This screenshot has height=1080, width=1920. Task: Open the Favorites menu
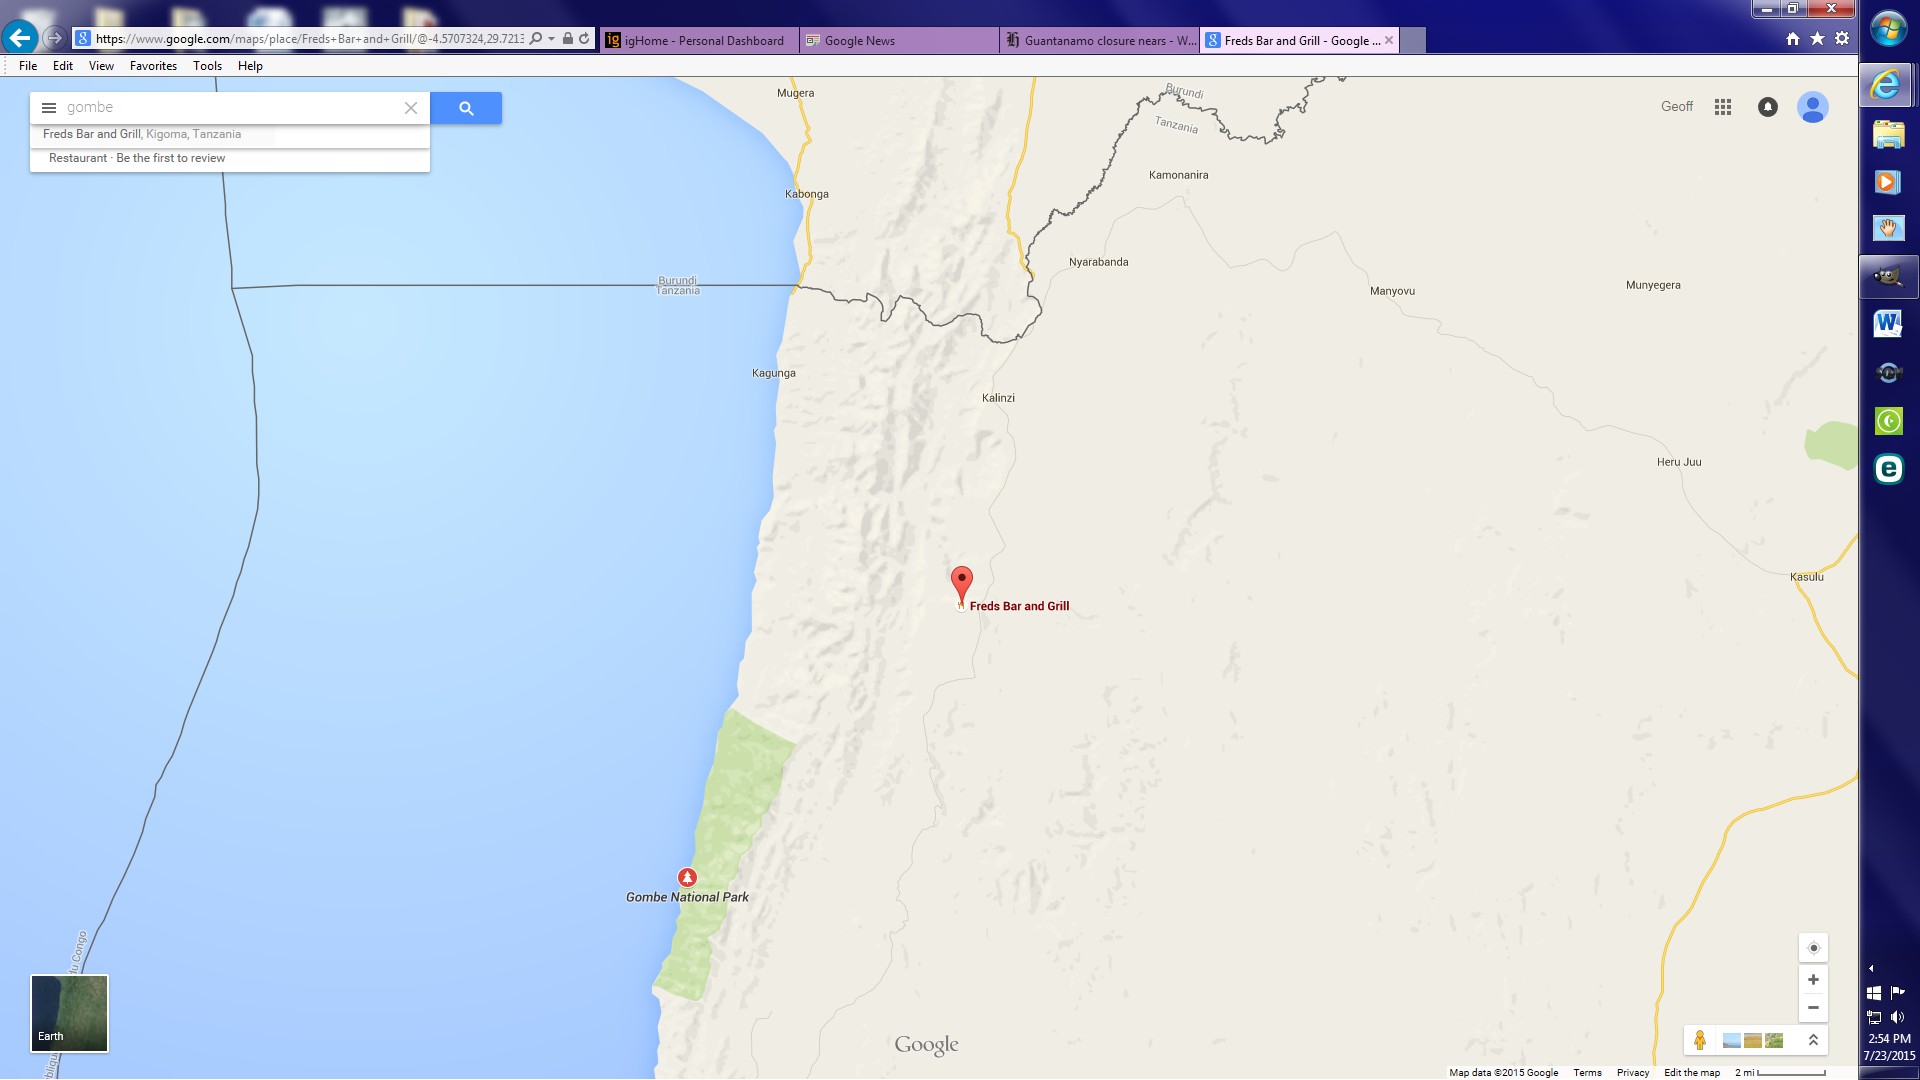coord(153,66)
